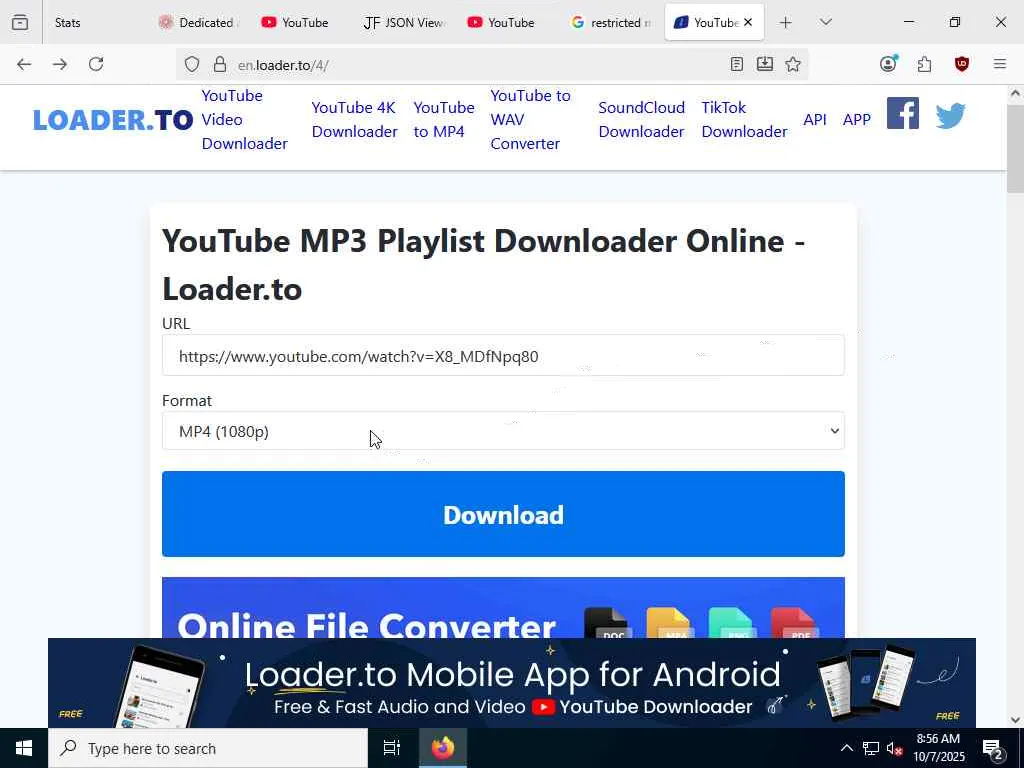The image size is (1024, 768).
Task: Click the page vertical scrollbar thumb
Action: pyautogui.click(x=1014, y=149)
